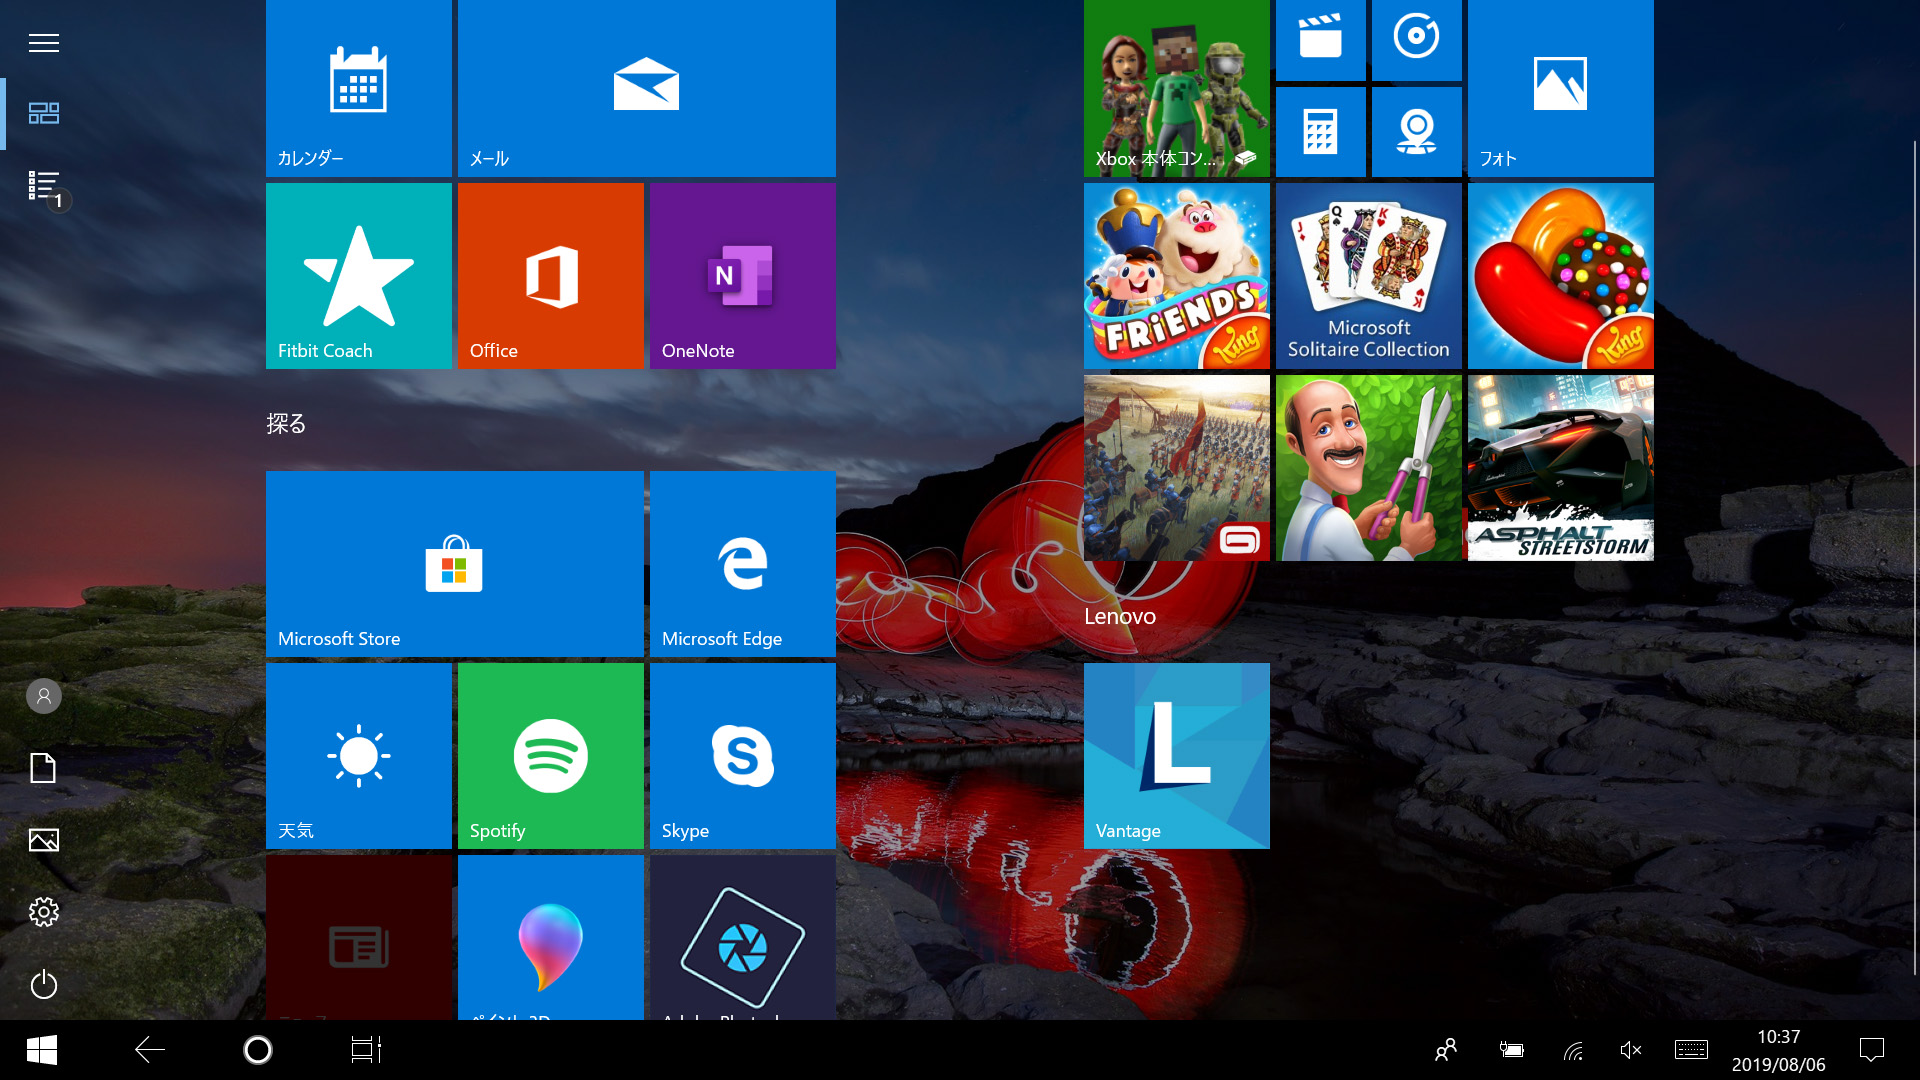
Task: Toggle the muted volume icon in the system tray
Action: pyautogui.click(x=1630, y=1050)
